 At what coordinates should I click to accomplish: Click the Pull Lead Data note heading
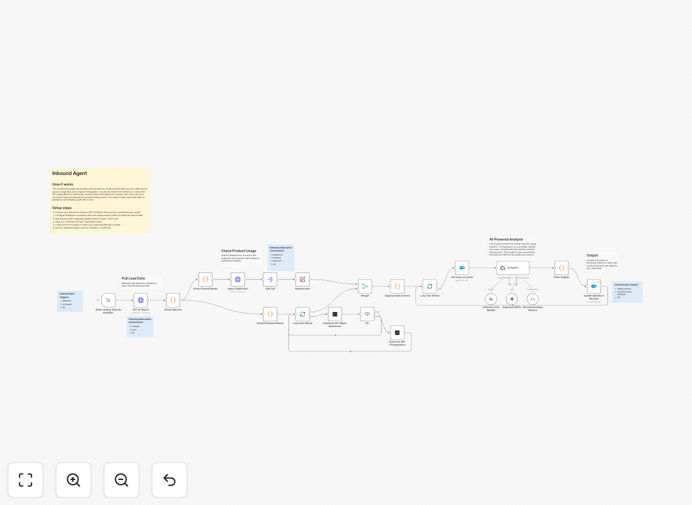pos(133,279)
